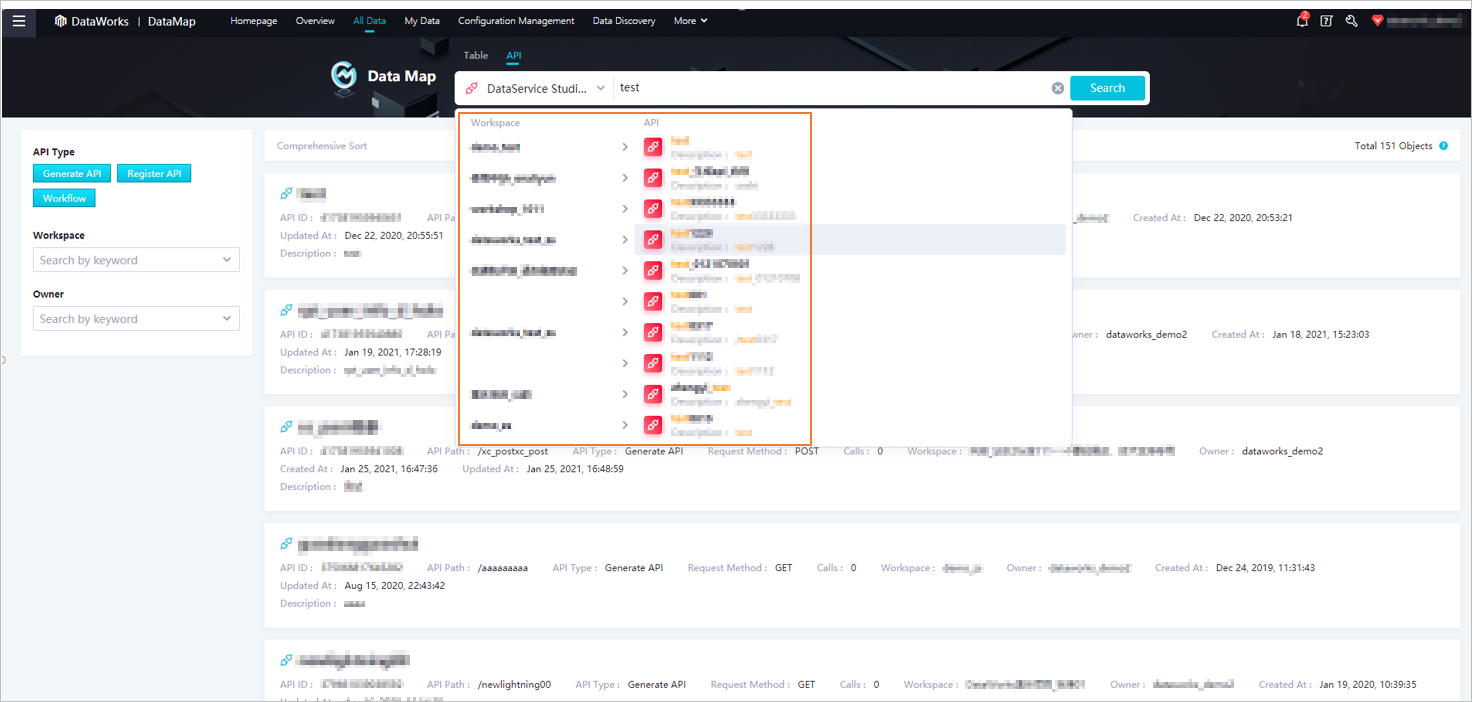1472x702 pixels.
Task: Select the zhongyi_test API suggestion
Action: pyautogui.click(x=850, y=394)
